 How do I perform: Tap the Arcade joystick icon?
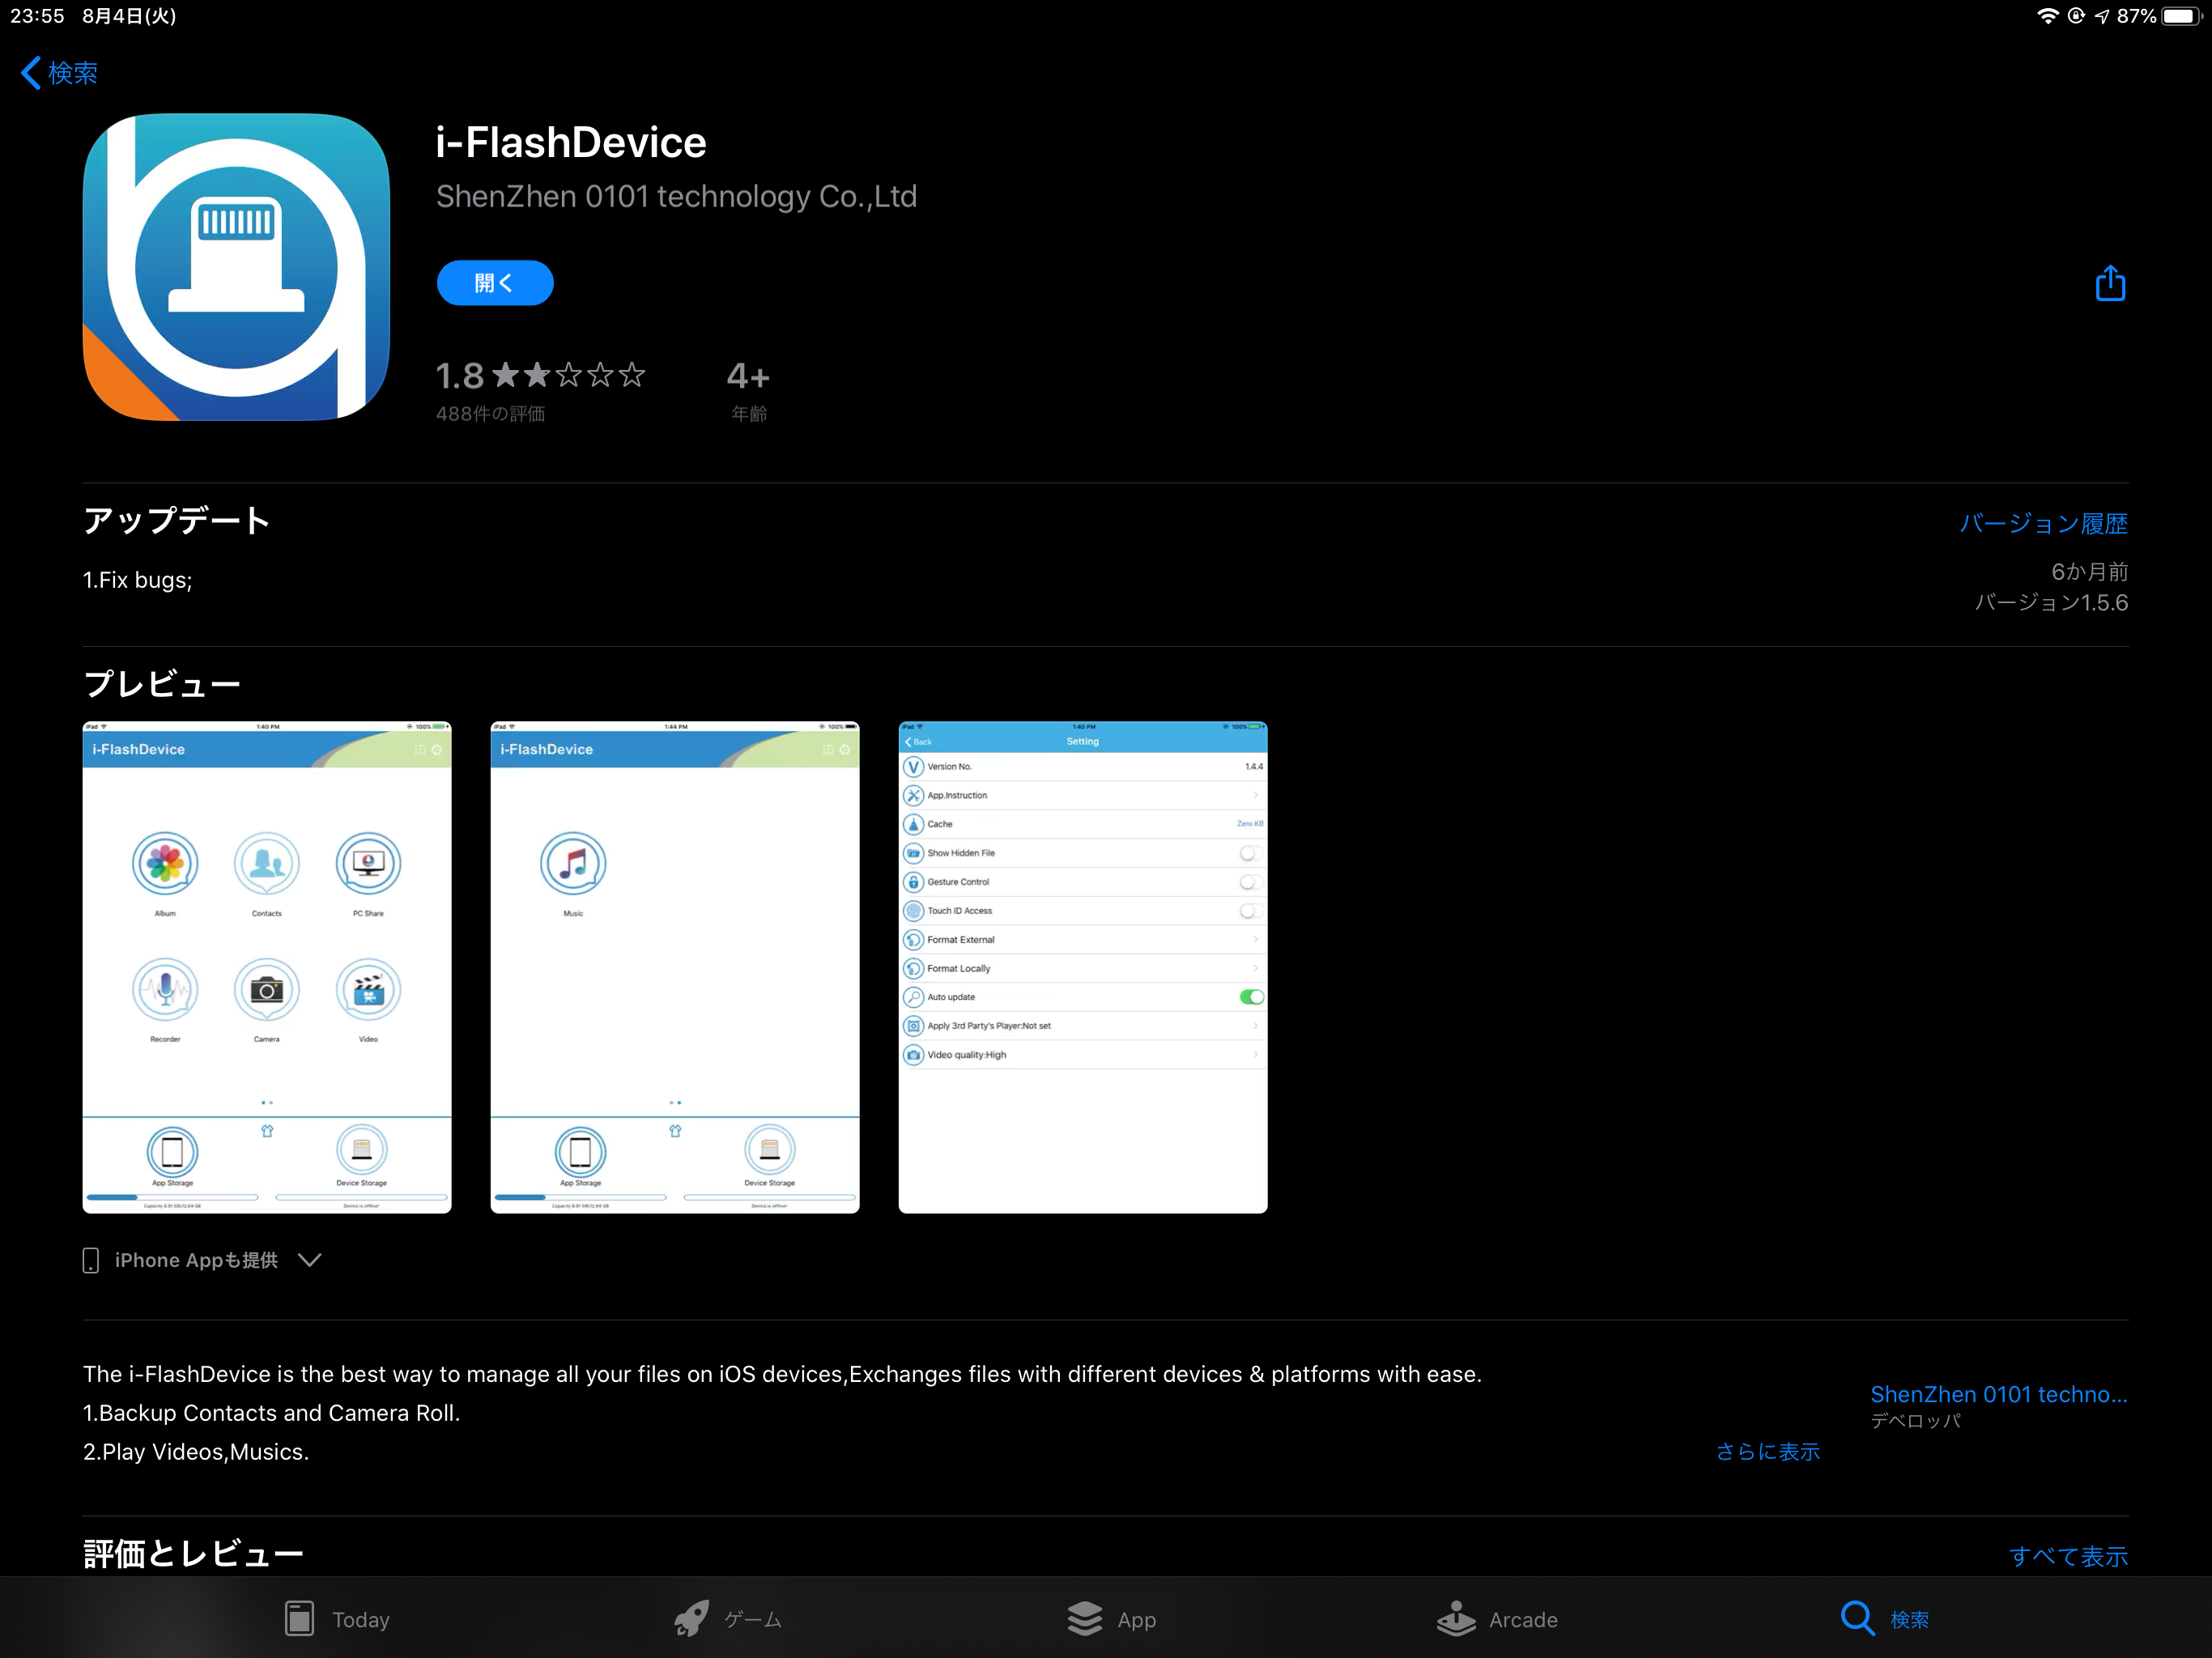1456,1618
